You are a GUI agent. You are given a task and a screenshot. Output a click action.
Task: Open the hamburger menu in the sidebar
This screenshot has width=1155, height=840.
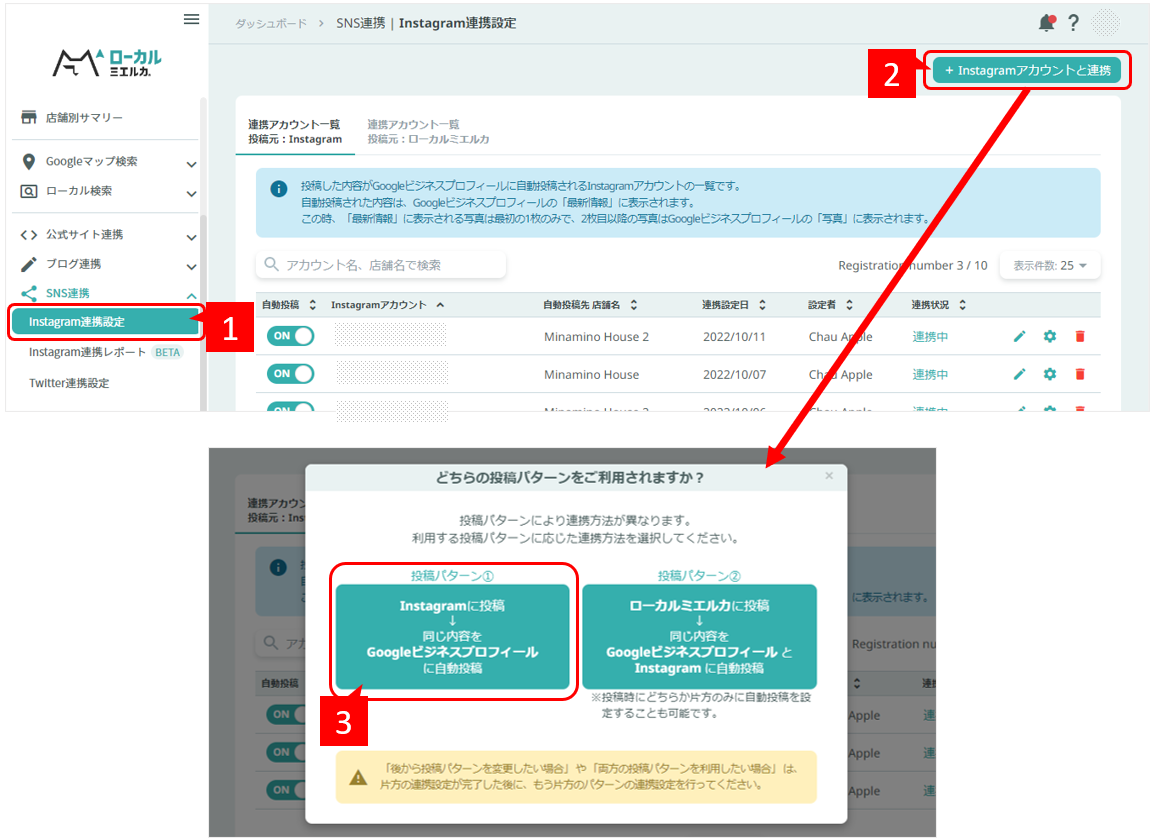click(x=191, y=19)
